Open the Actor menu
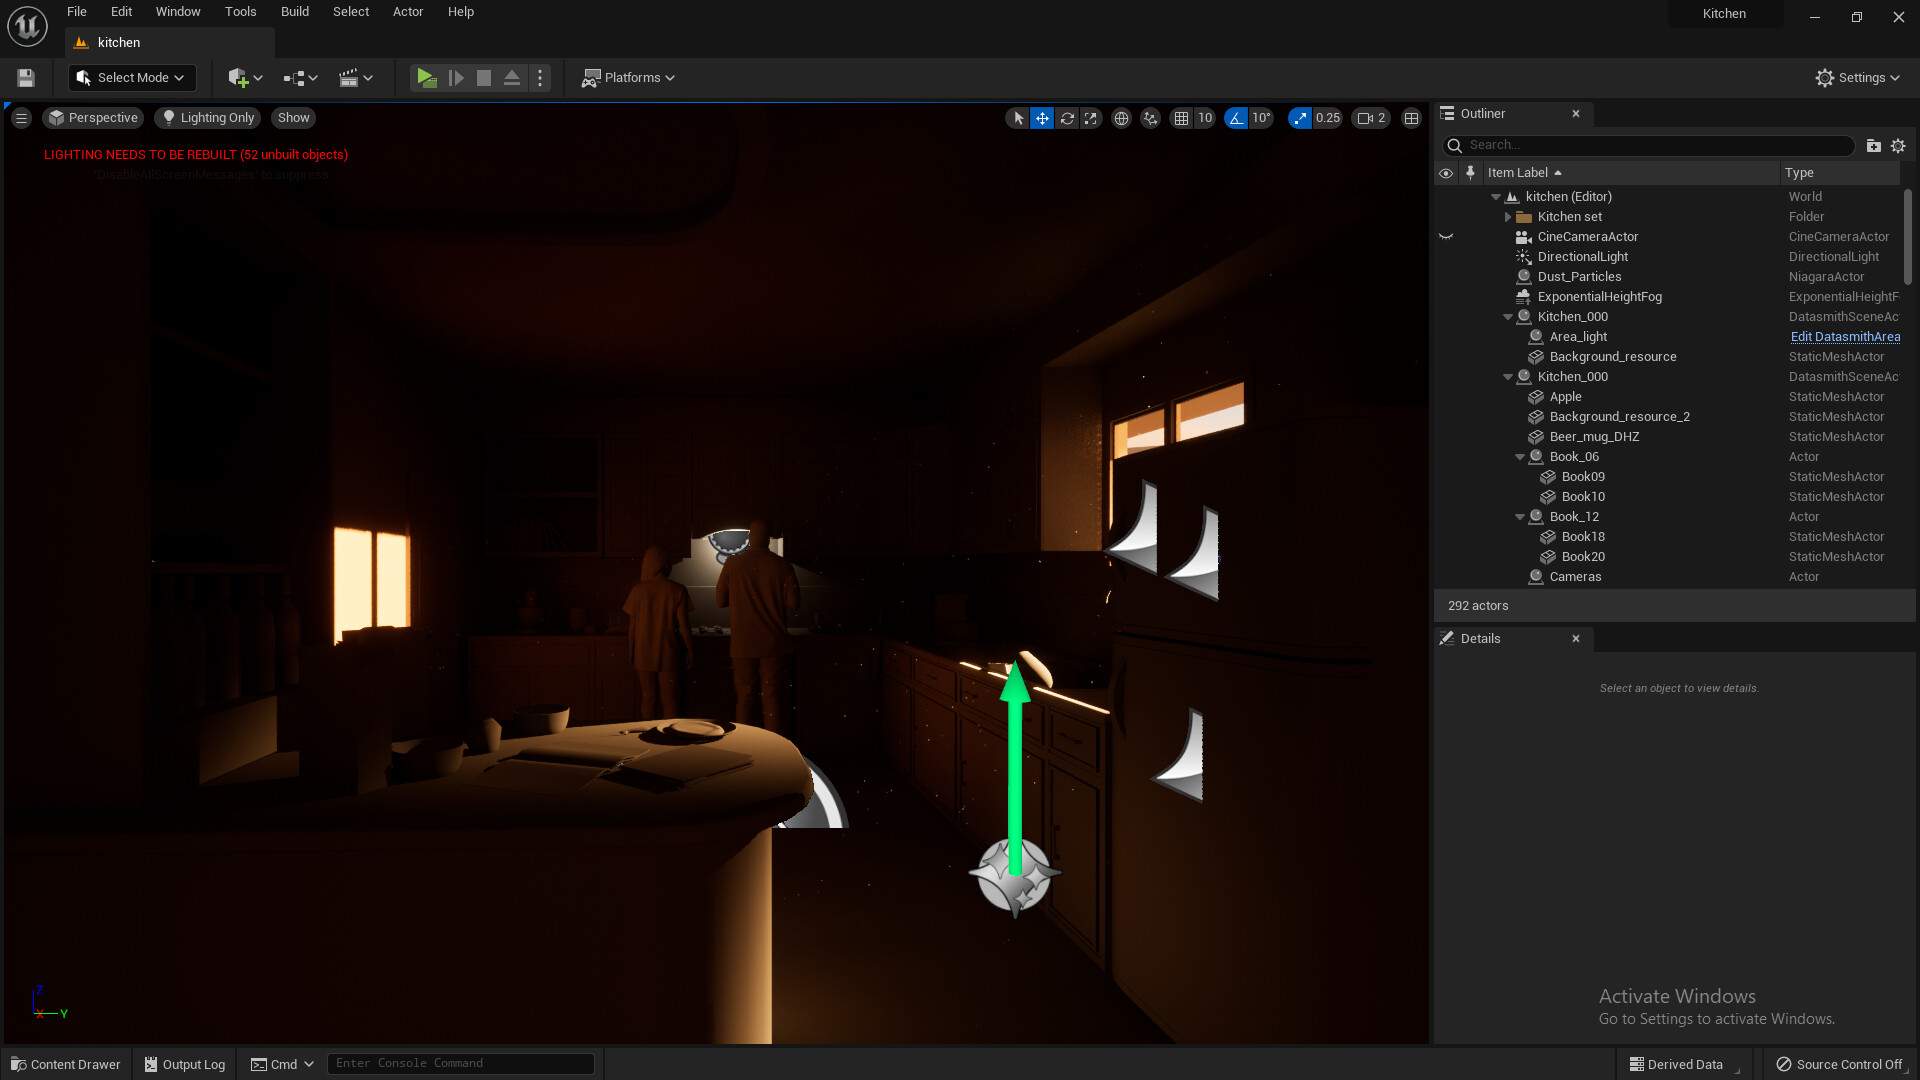This screenshot has height=1080, width=1920. click(407, 12)
